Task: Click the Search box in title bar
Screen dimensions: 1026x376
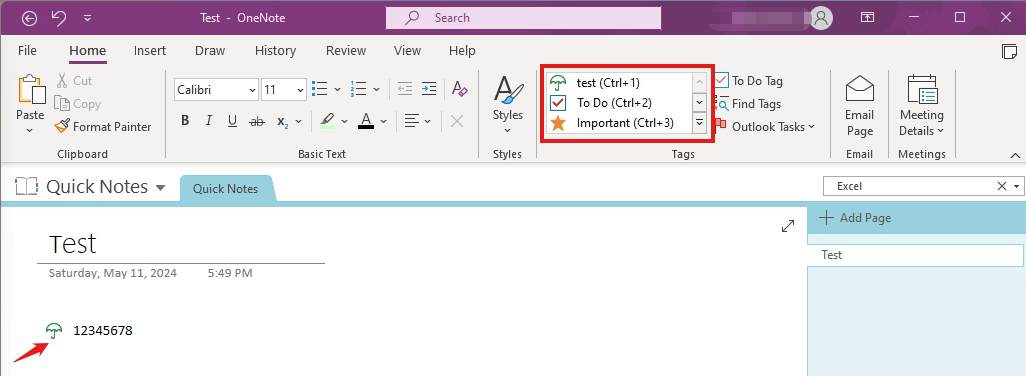Action: [523, 18]
